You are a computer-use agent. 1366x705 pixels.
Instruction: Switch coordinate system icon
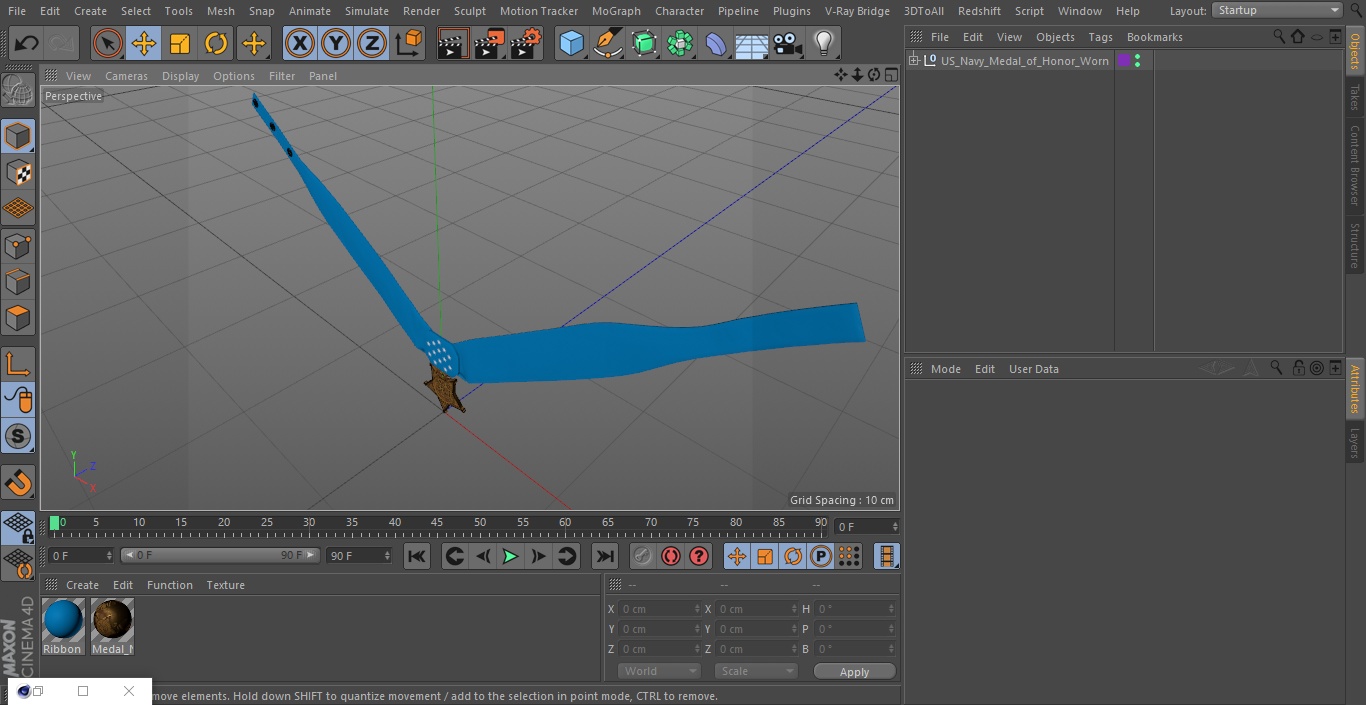(409, 44)
